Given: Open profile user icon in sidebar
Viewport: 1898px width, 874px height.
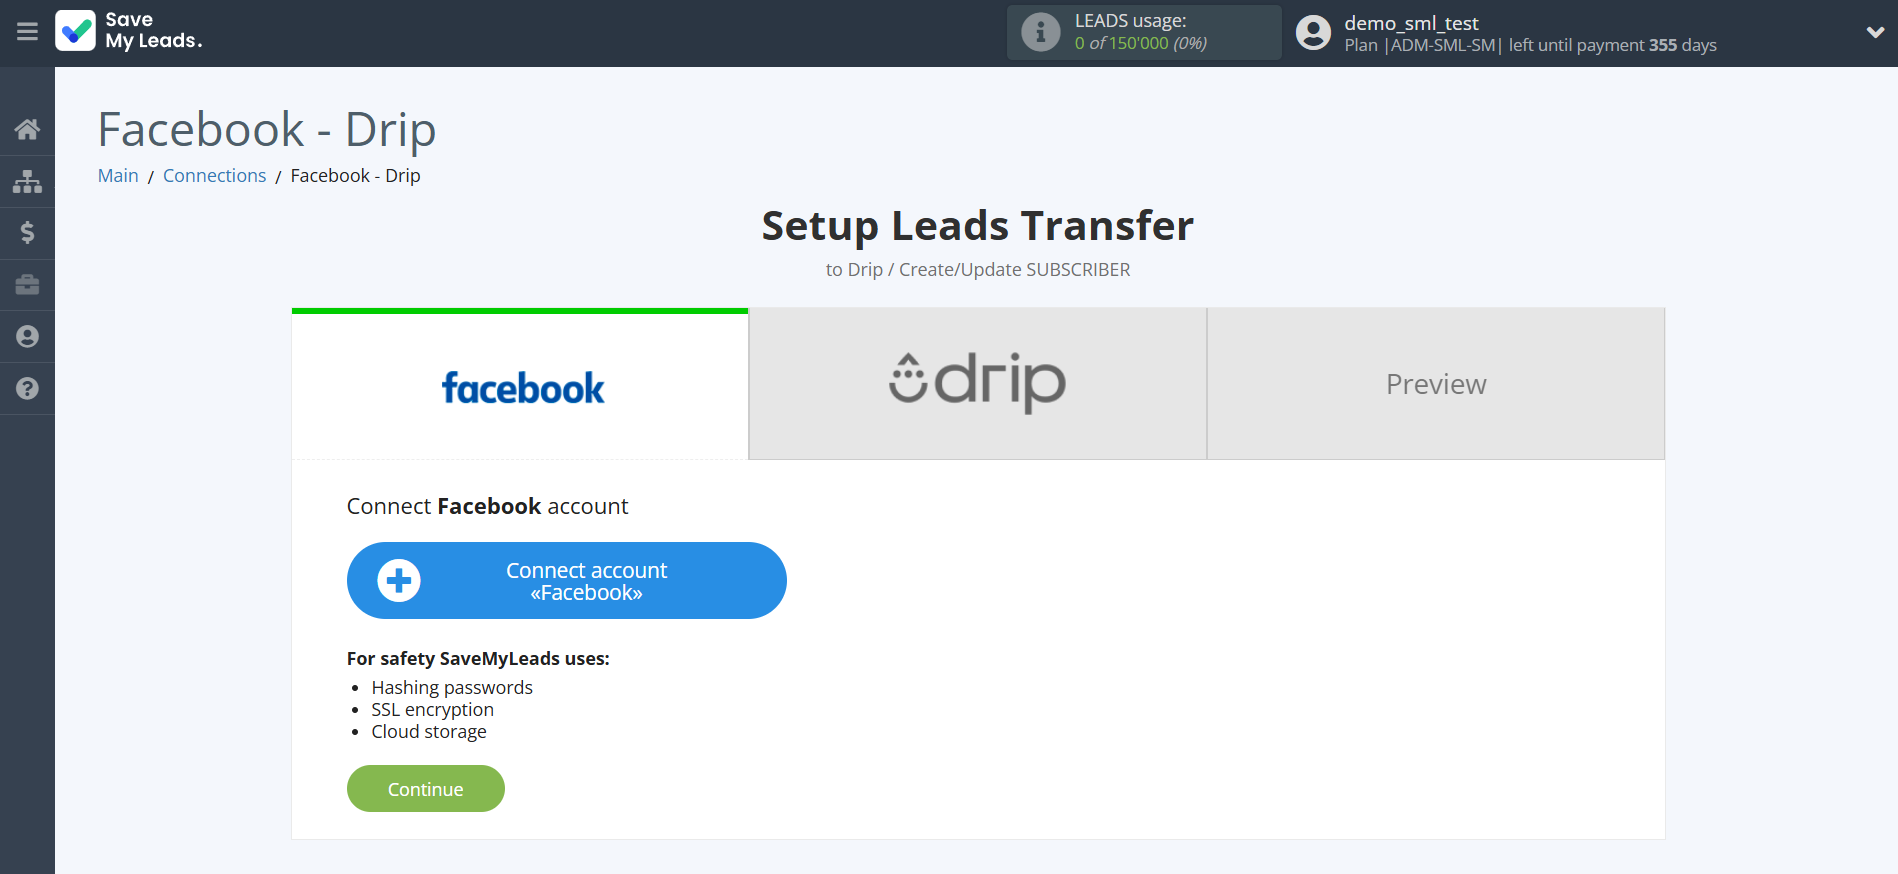Looking at the screenshot, I should coord(27,337).
